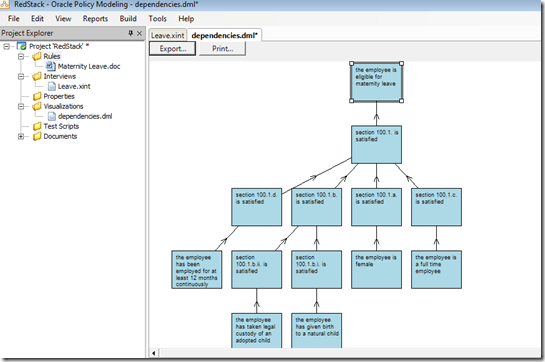545x362 pixels.
Task: Select the Visualizations tree label
Action: pos(63,106)
